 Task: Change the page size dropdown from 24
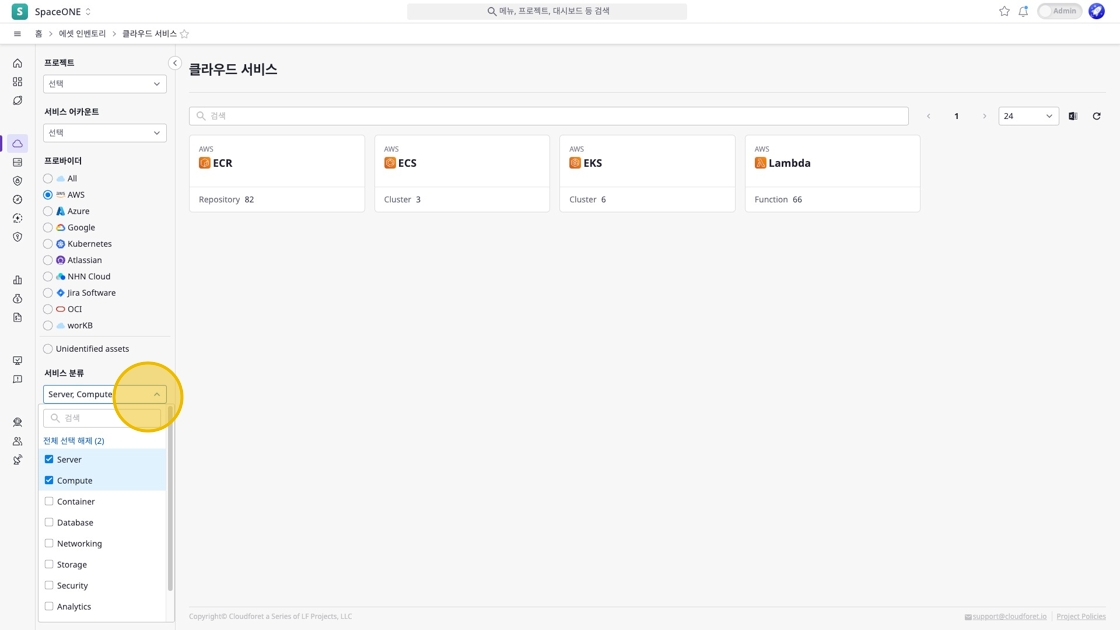click(1028, 116)
